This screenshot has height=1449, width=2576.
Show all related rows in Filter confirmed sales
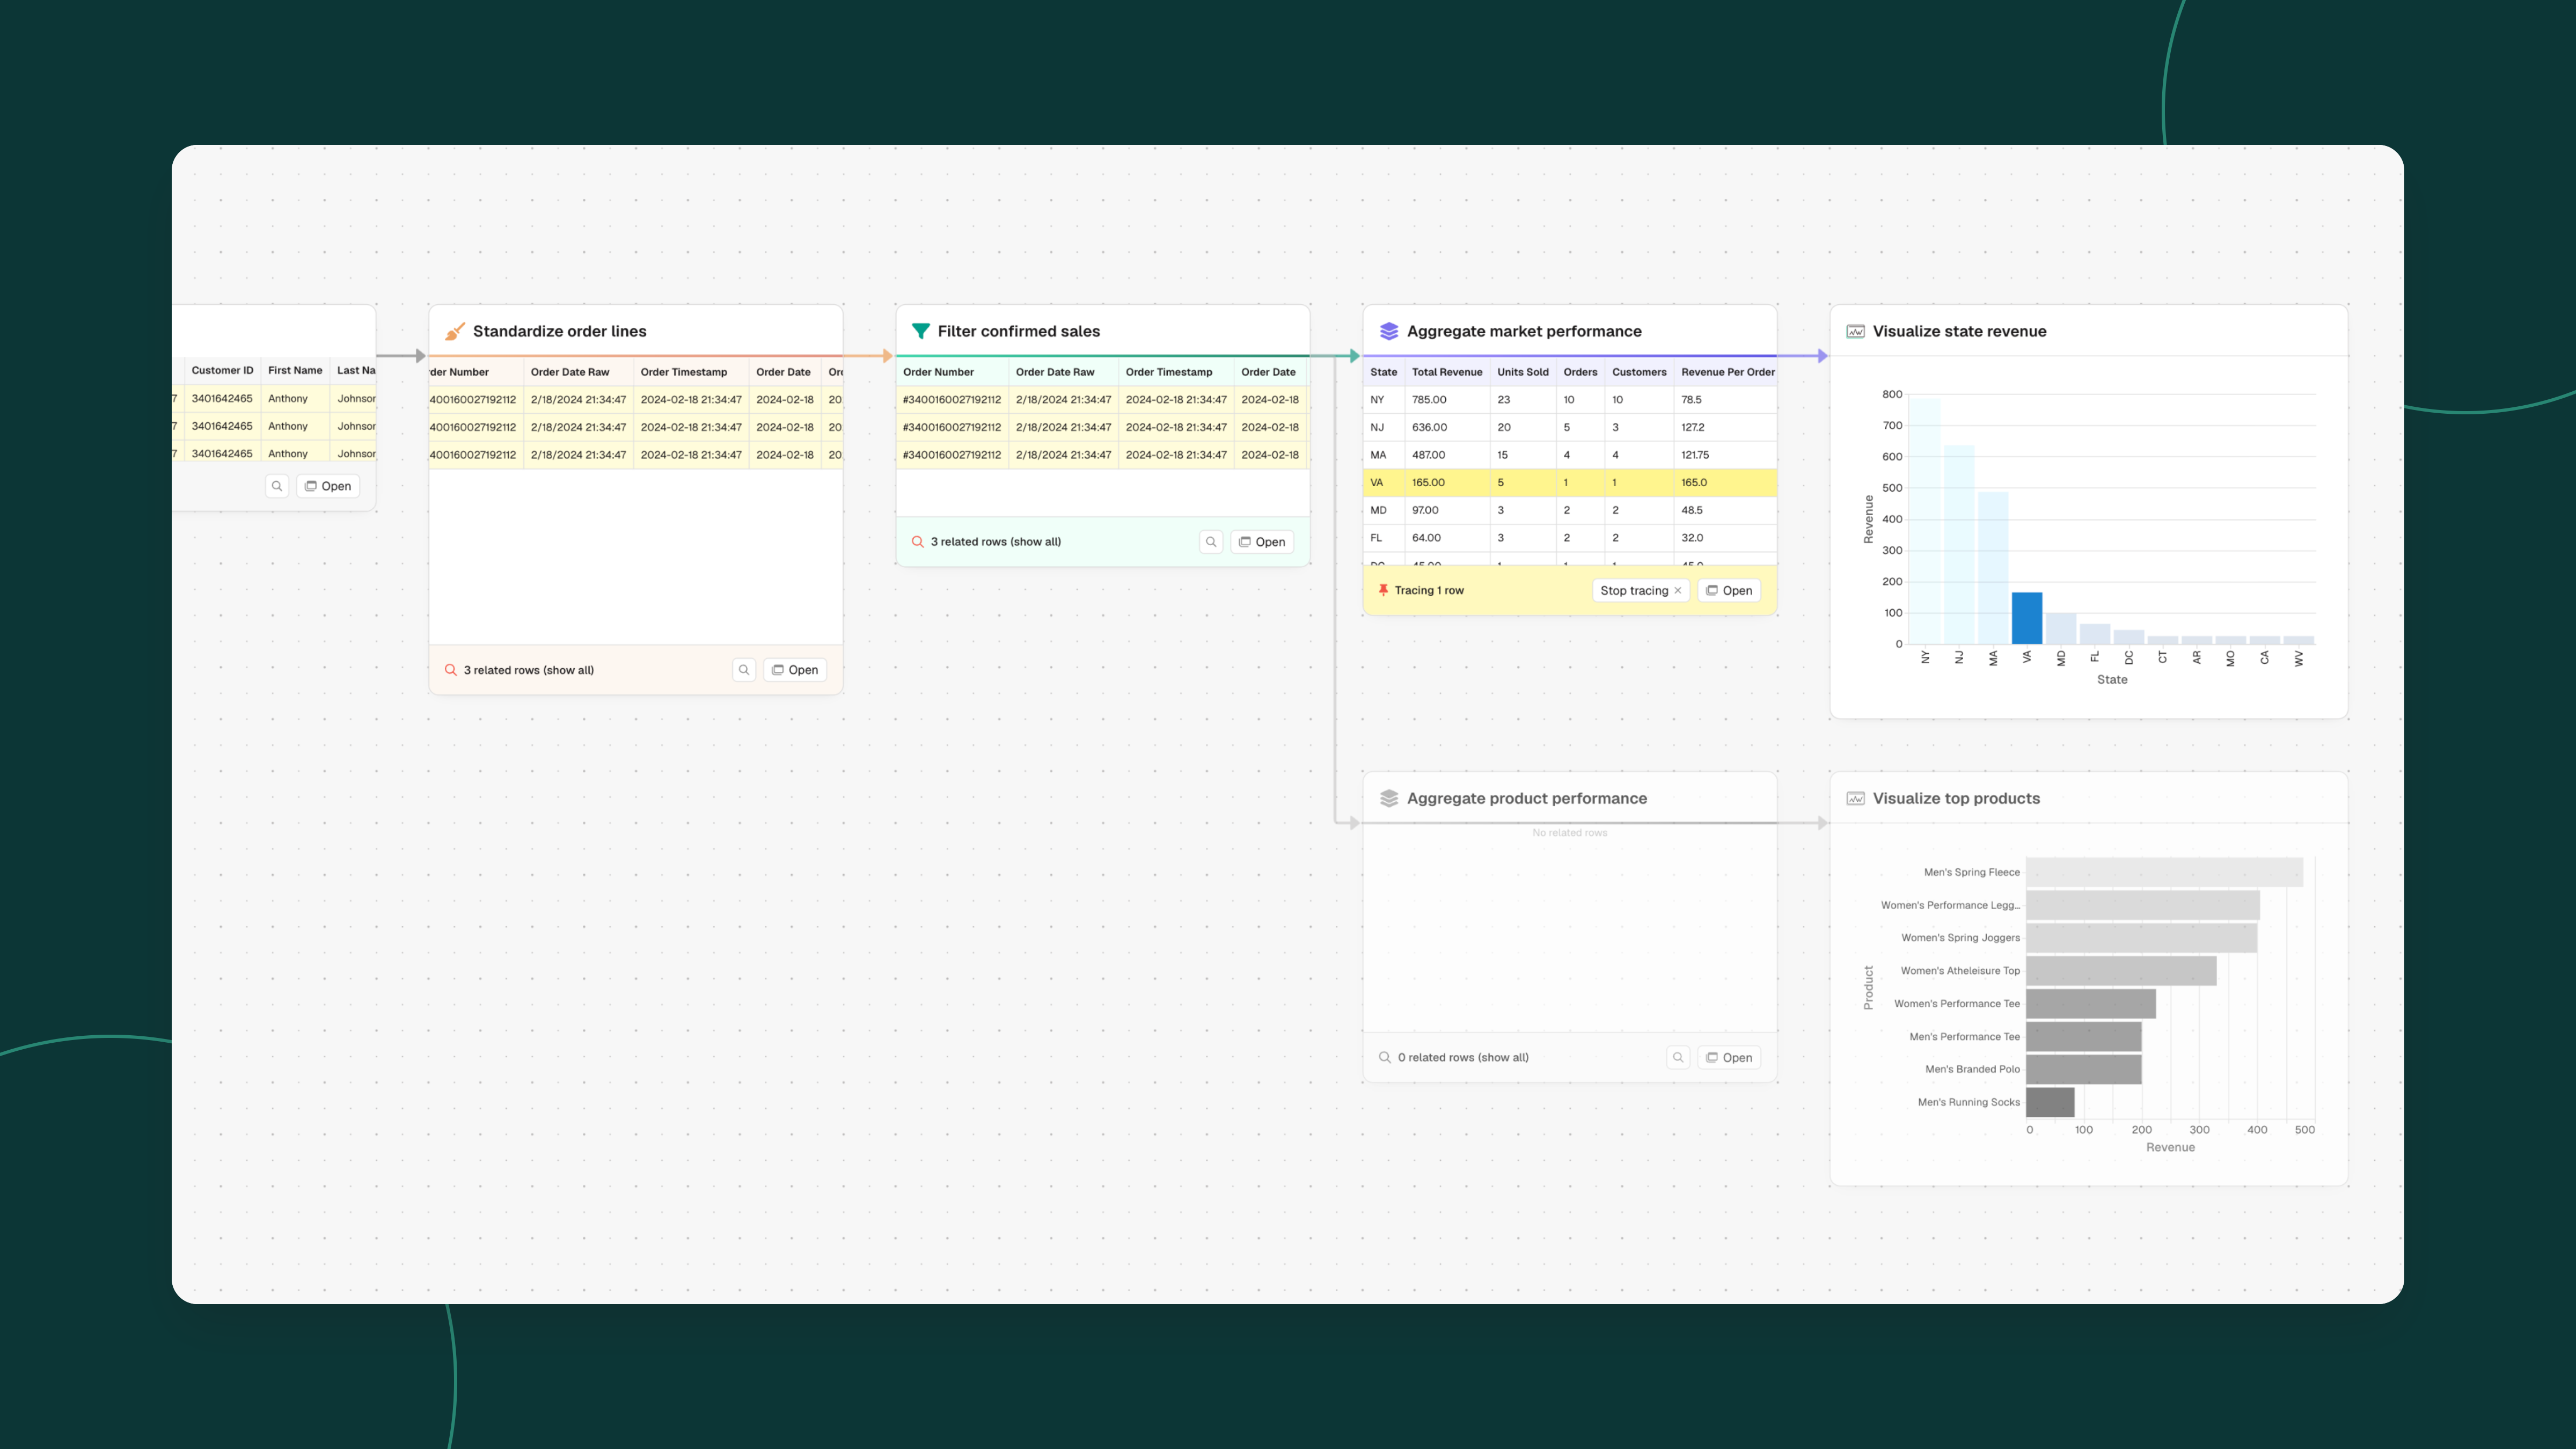click(x=1035, y=542)
